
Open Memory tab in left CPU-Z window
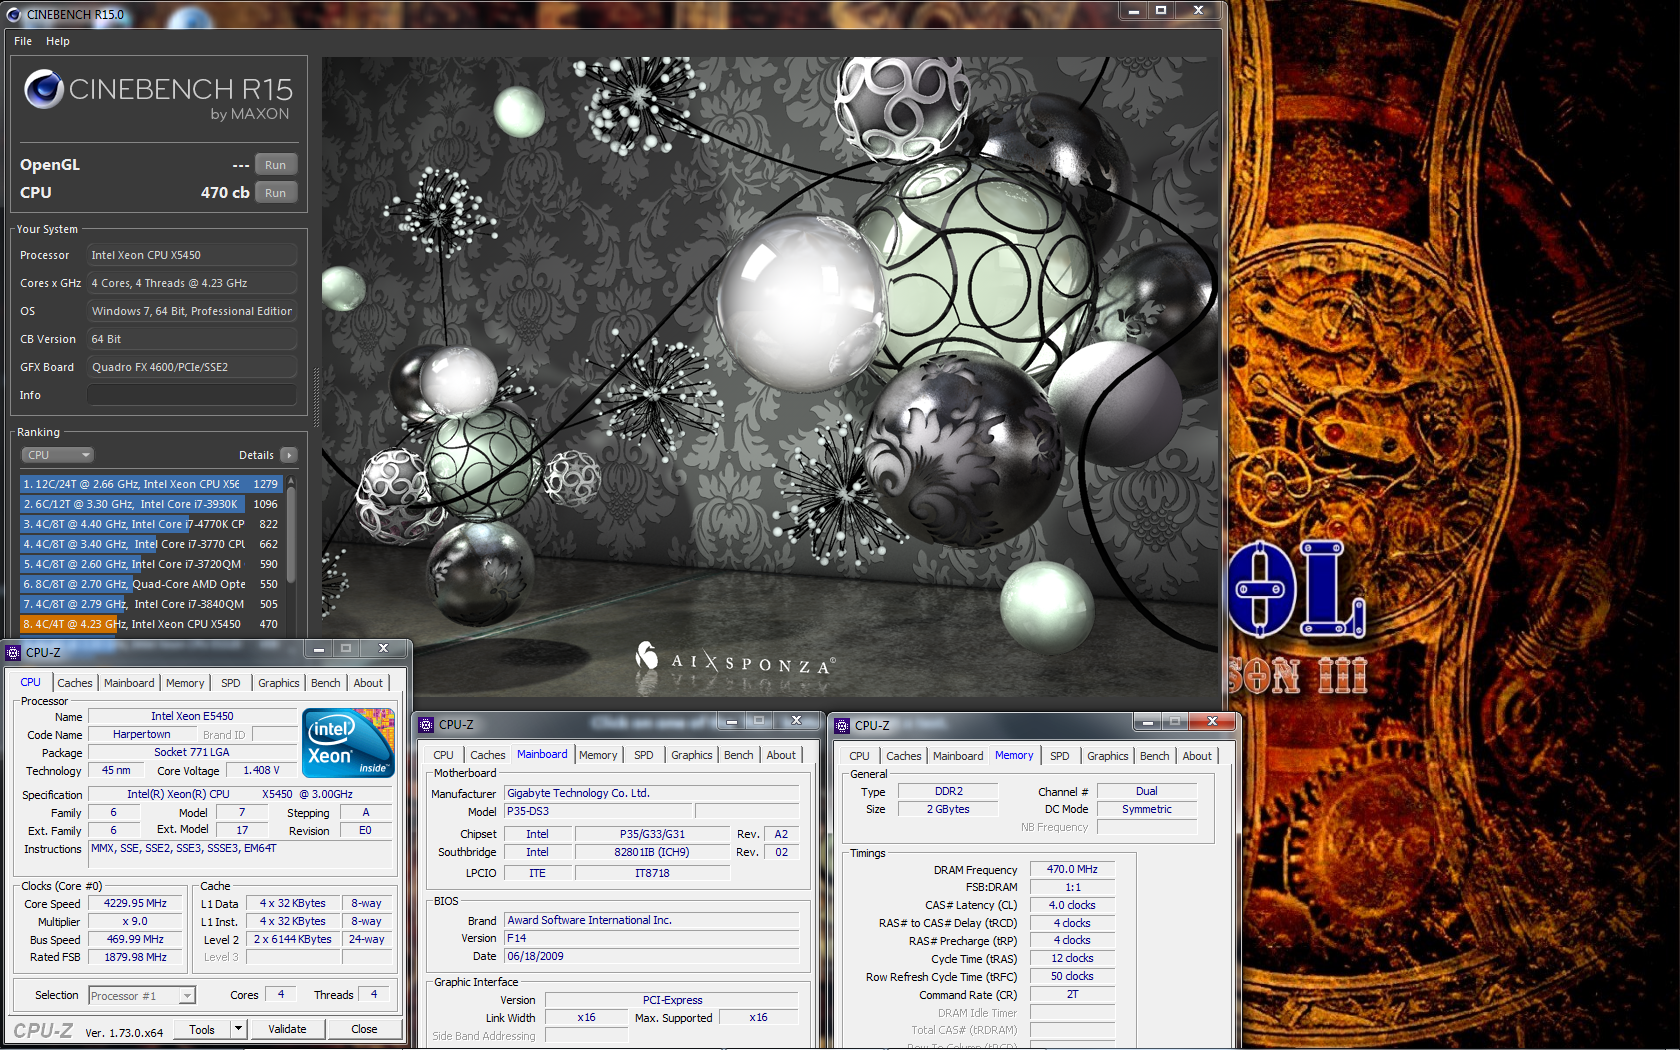tap(185, 683)
